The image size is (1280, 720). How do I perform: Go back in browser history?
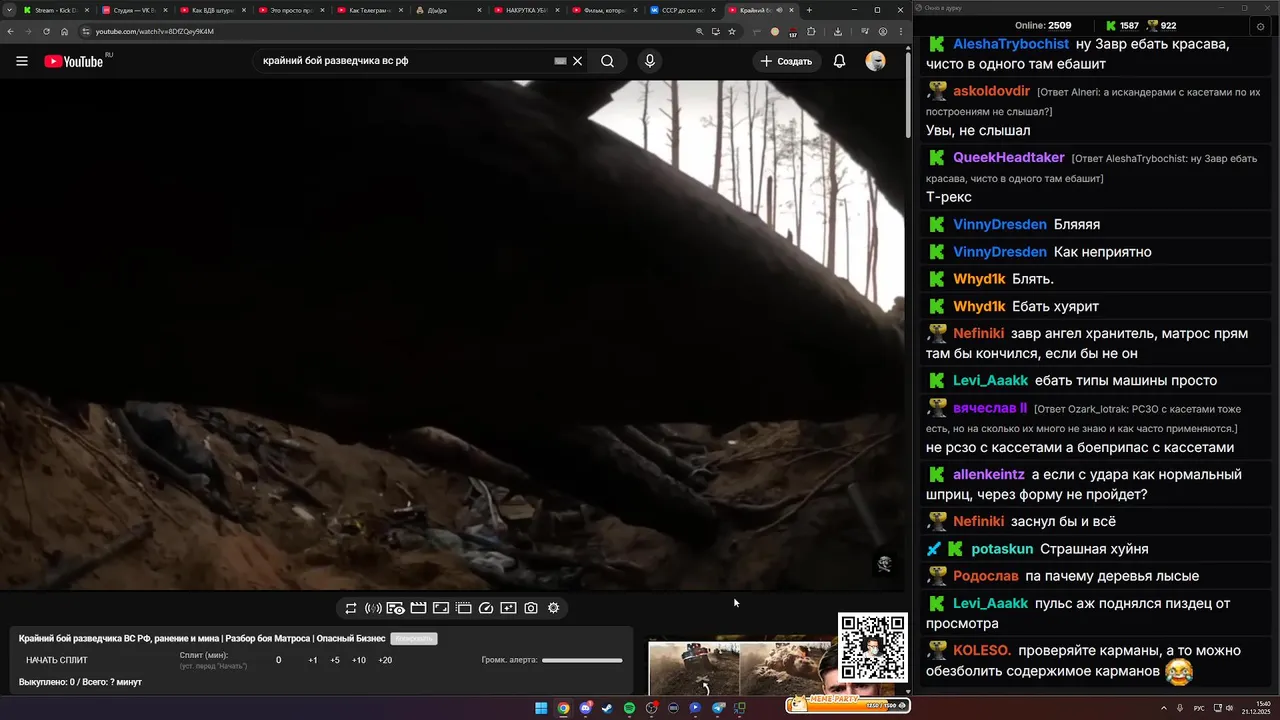coord(11,31)
